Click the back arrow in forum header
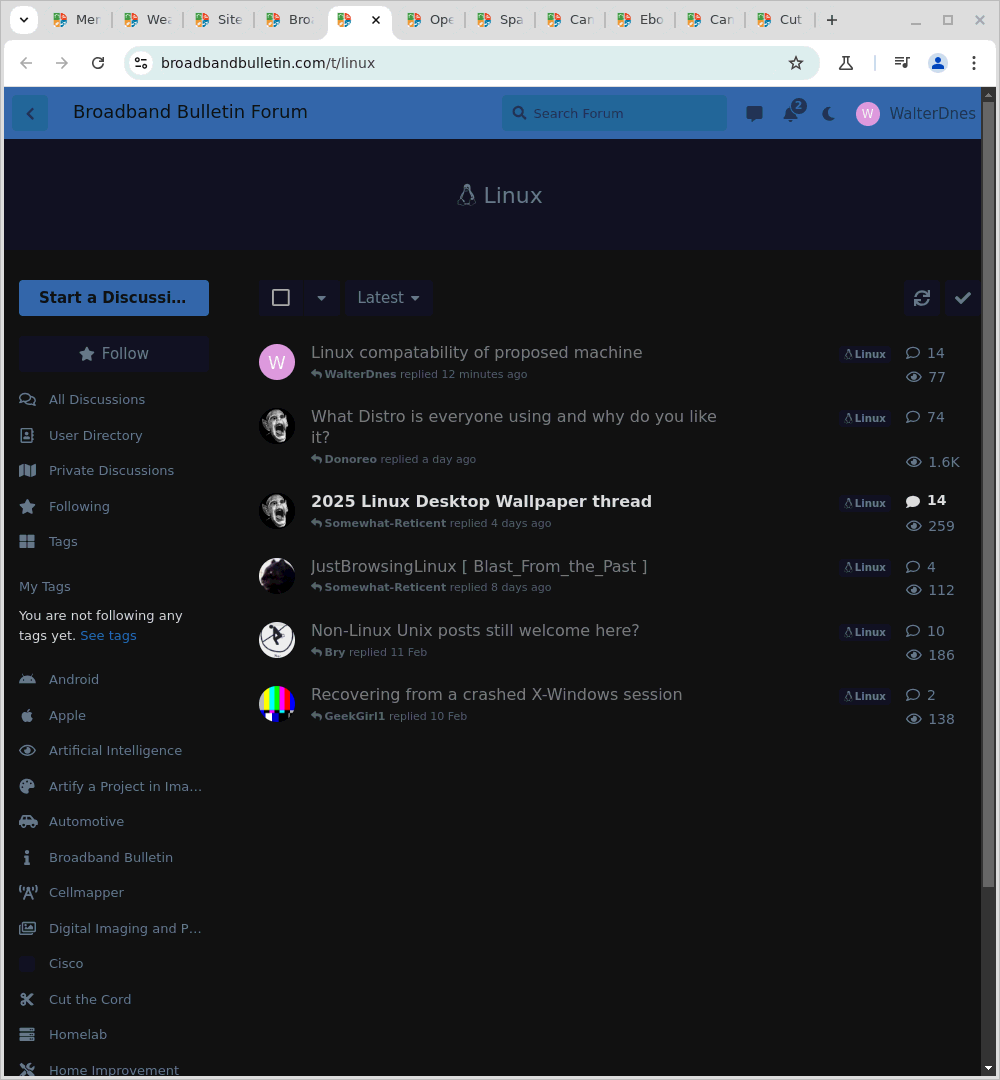The image size is (1000, 1080). 30,114
